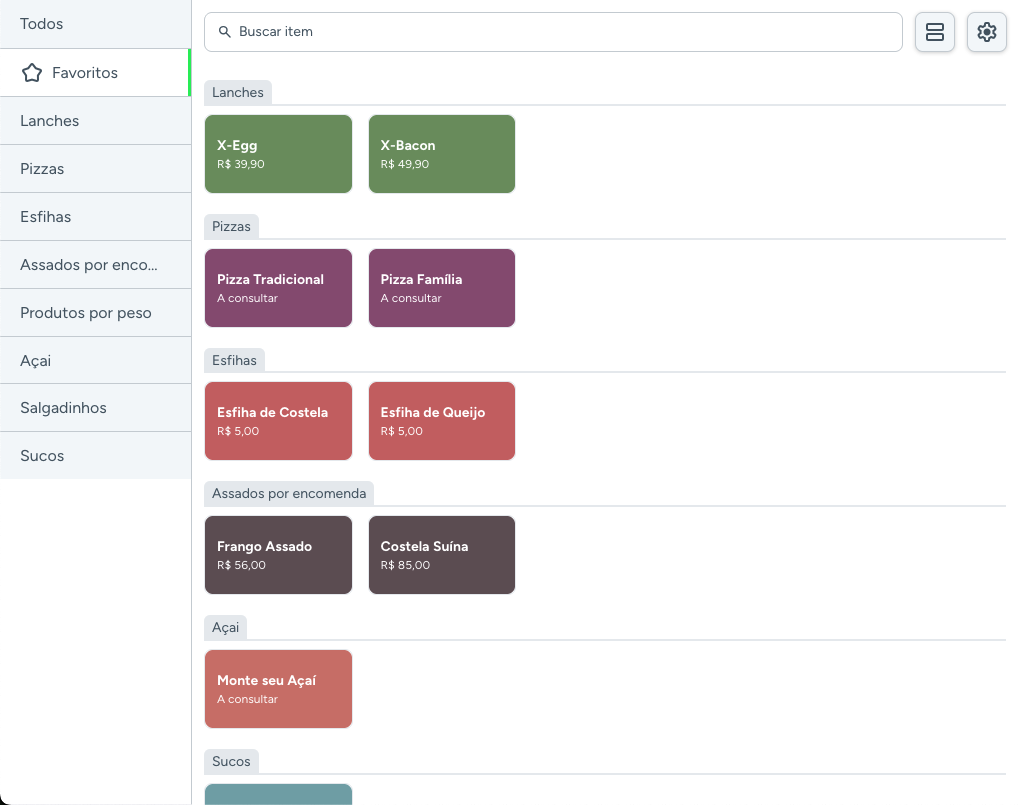
Task: Open the settings gear icon
Action: tap(986, 32)
